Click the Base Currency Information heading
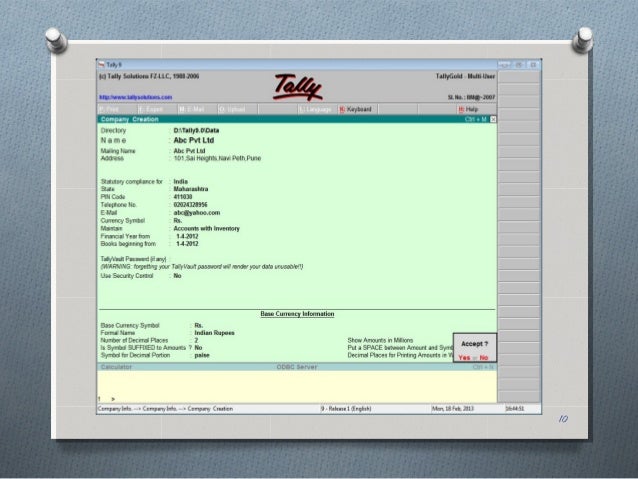638x479 pixels. pos(297,314)
